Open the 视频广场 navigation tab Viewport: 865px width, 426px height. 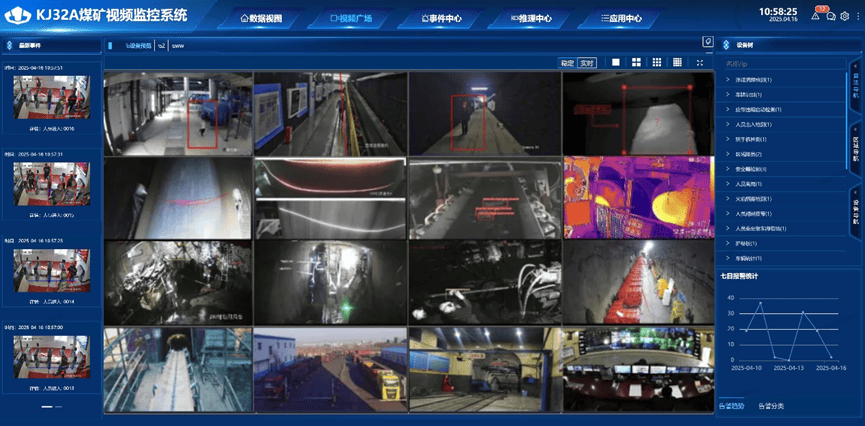351,18
